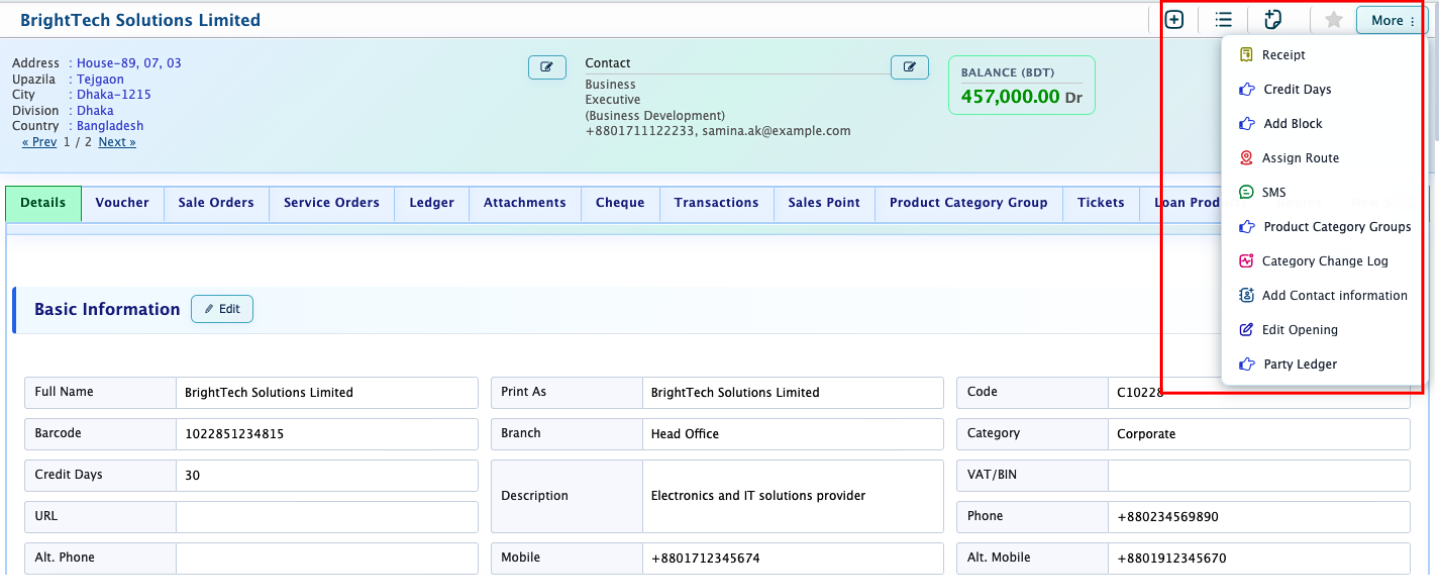
Task: Click the Add Contact information icon
Action: point(1246,295)
